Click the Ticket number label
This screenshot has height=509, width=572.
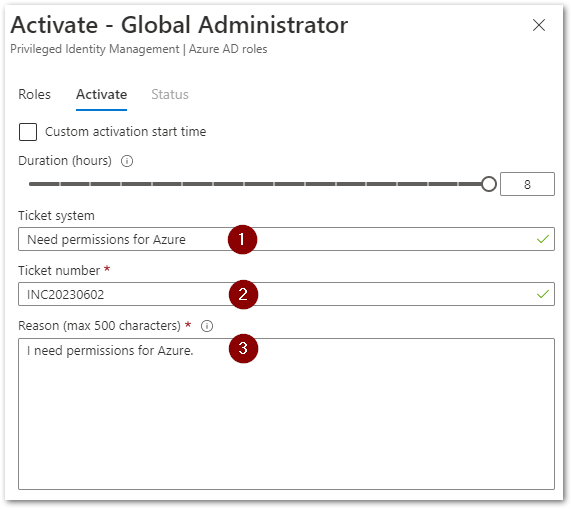pyautogui.click(x=59, y=271)
